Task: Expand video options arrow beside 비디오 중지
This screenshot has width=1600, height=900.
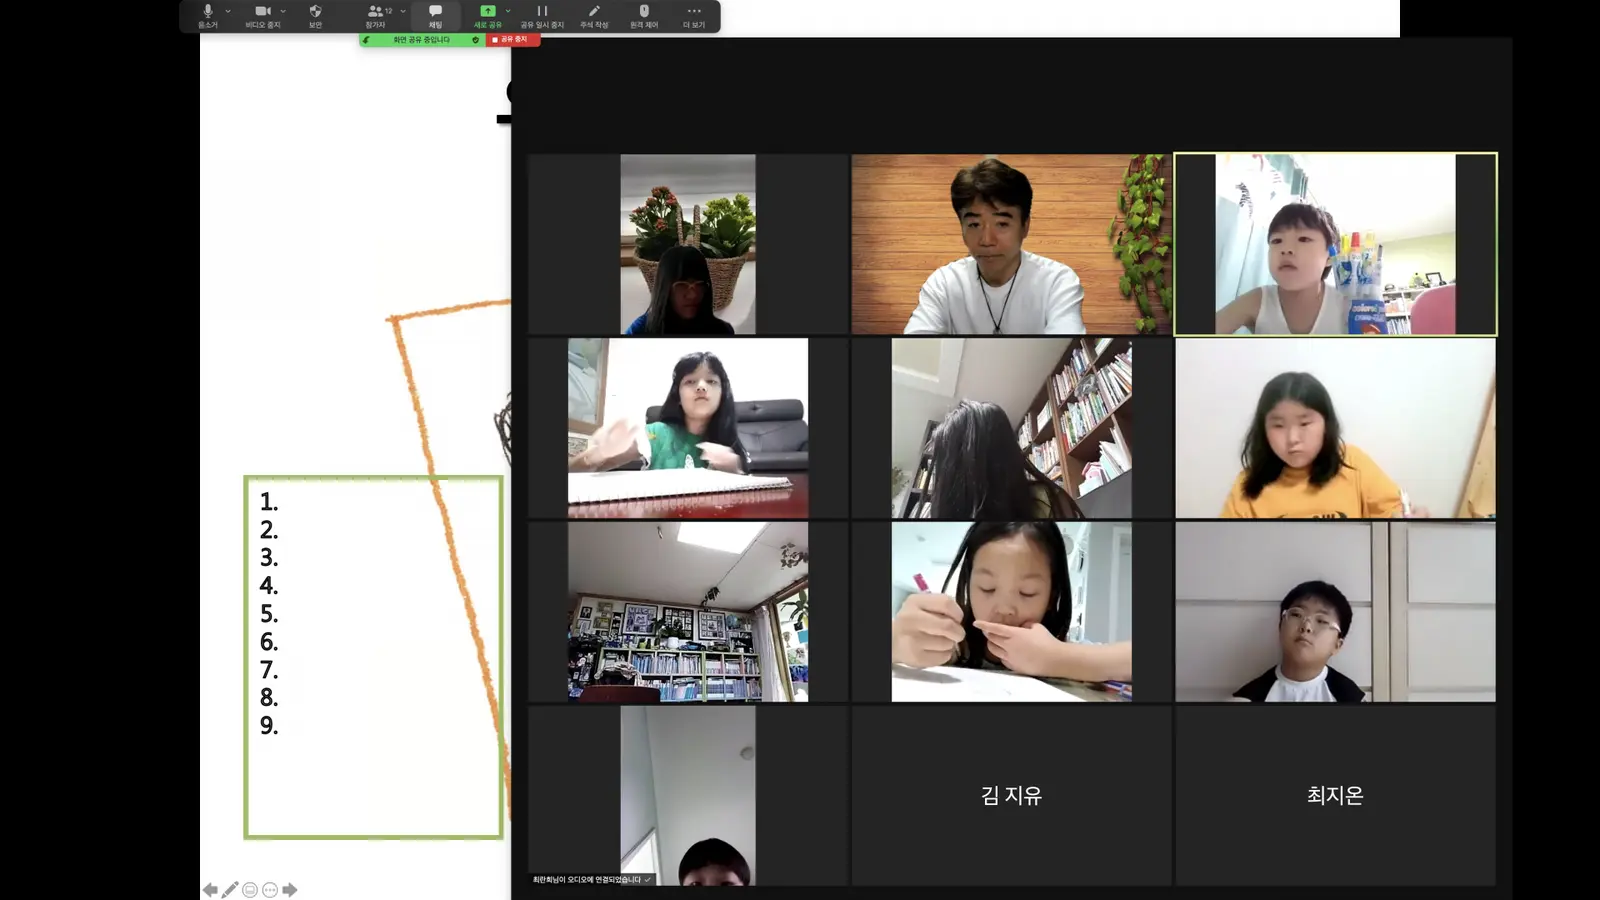Action: (x=283, y=11)
